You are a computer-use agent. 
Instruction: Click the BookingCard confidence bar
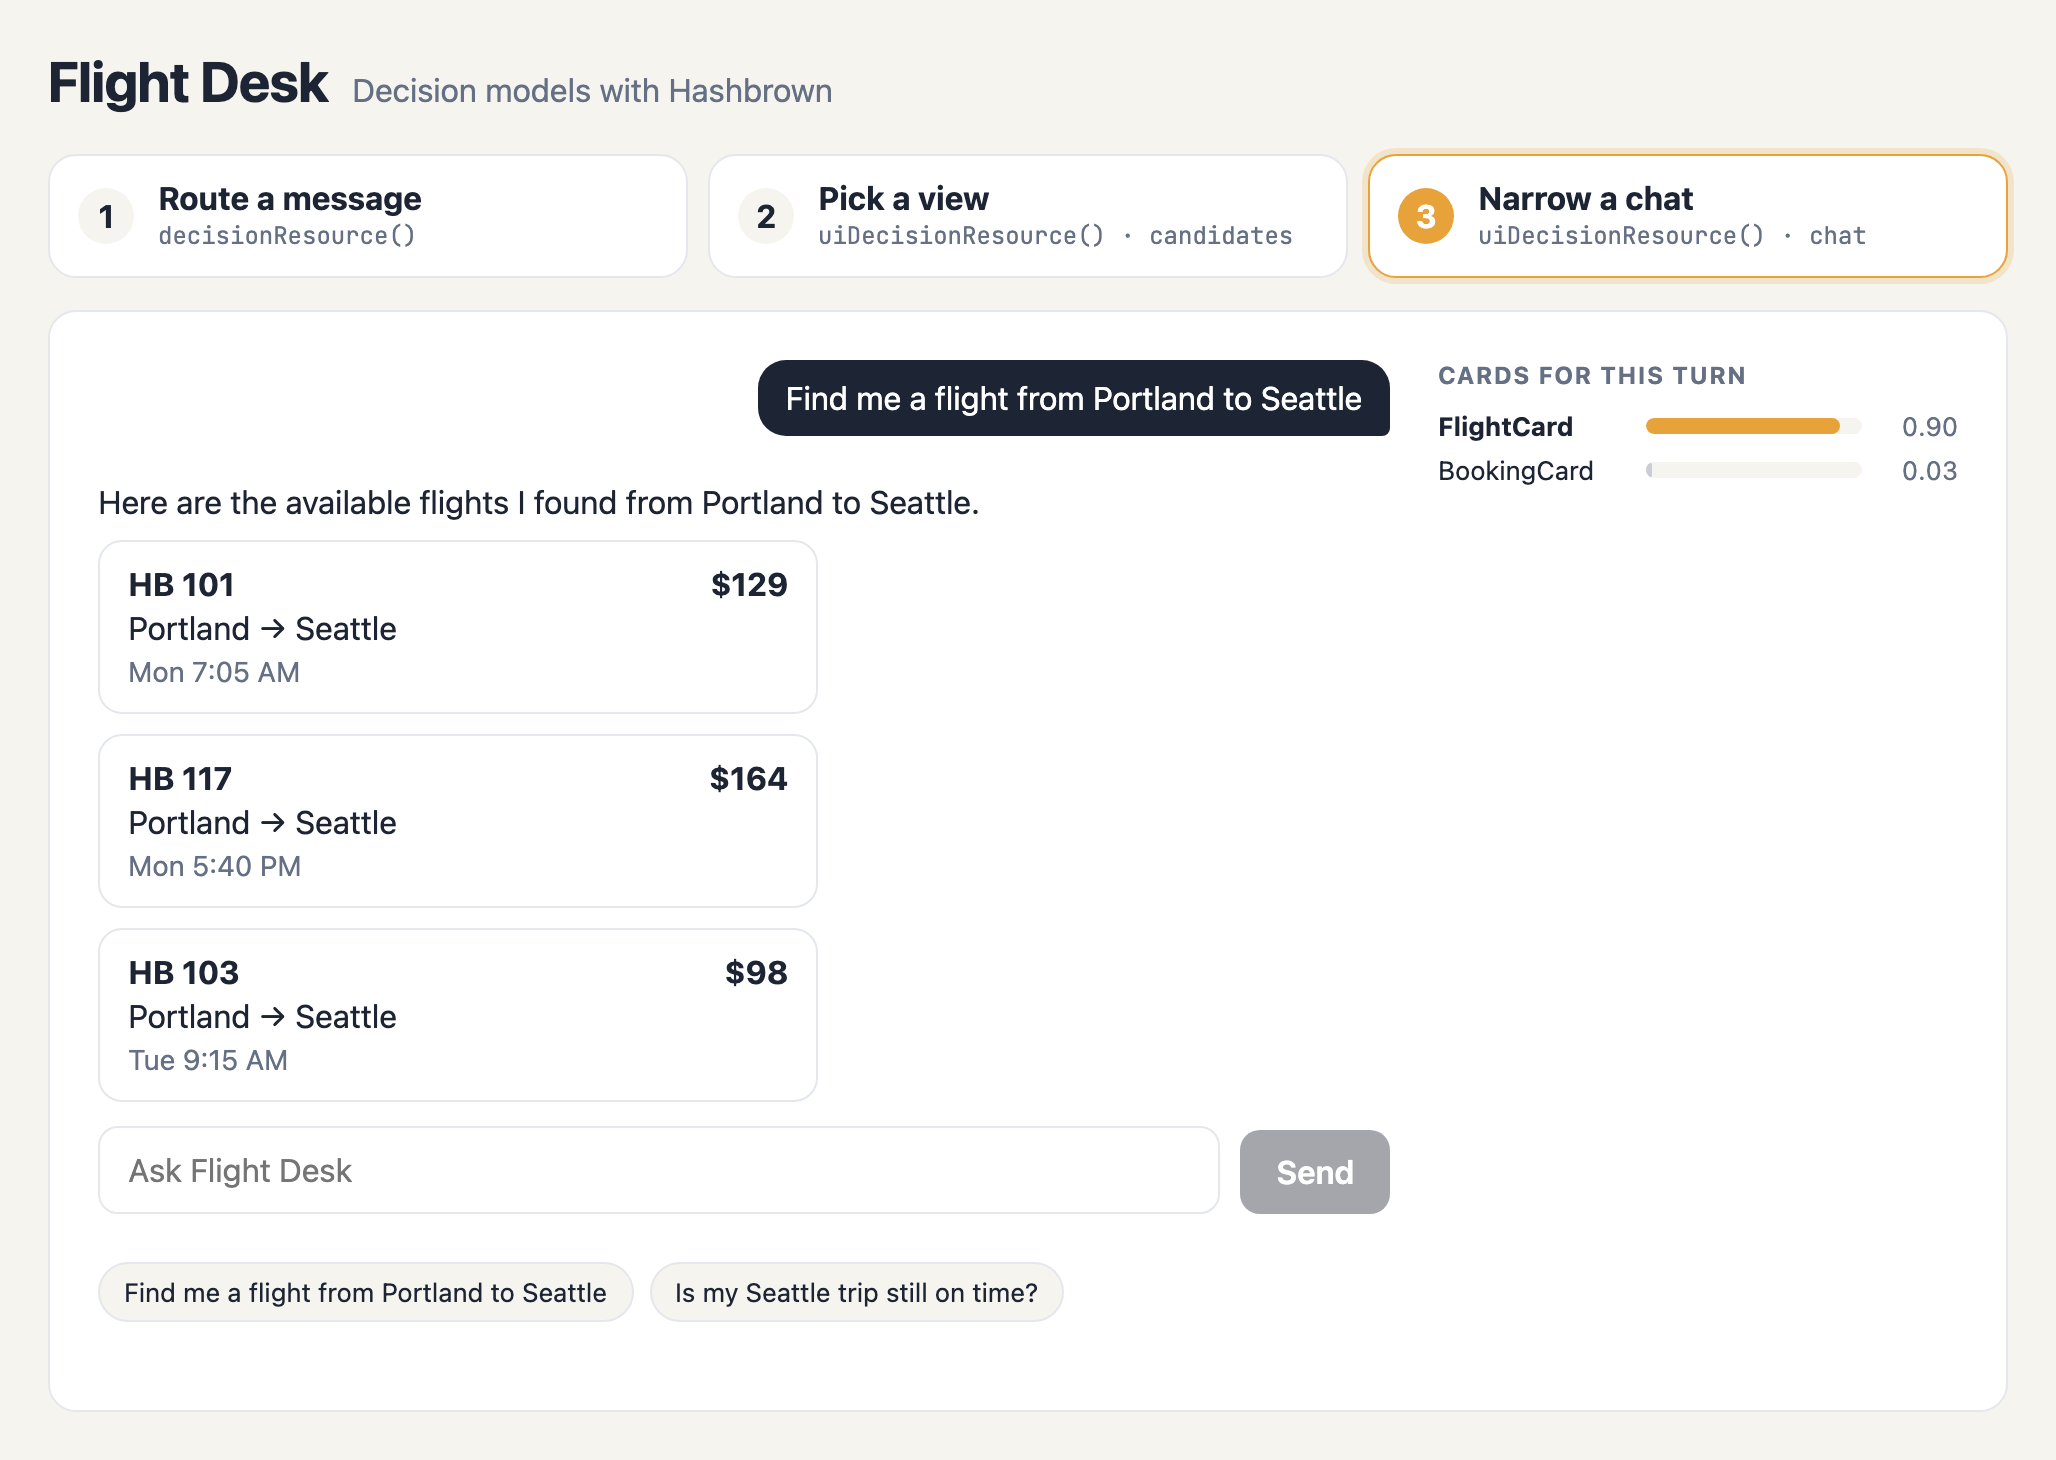coord(1754,470)
